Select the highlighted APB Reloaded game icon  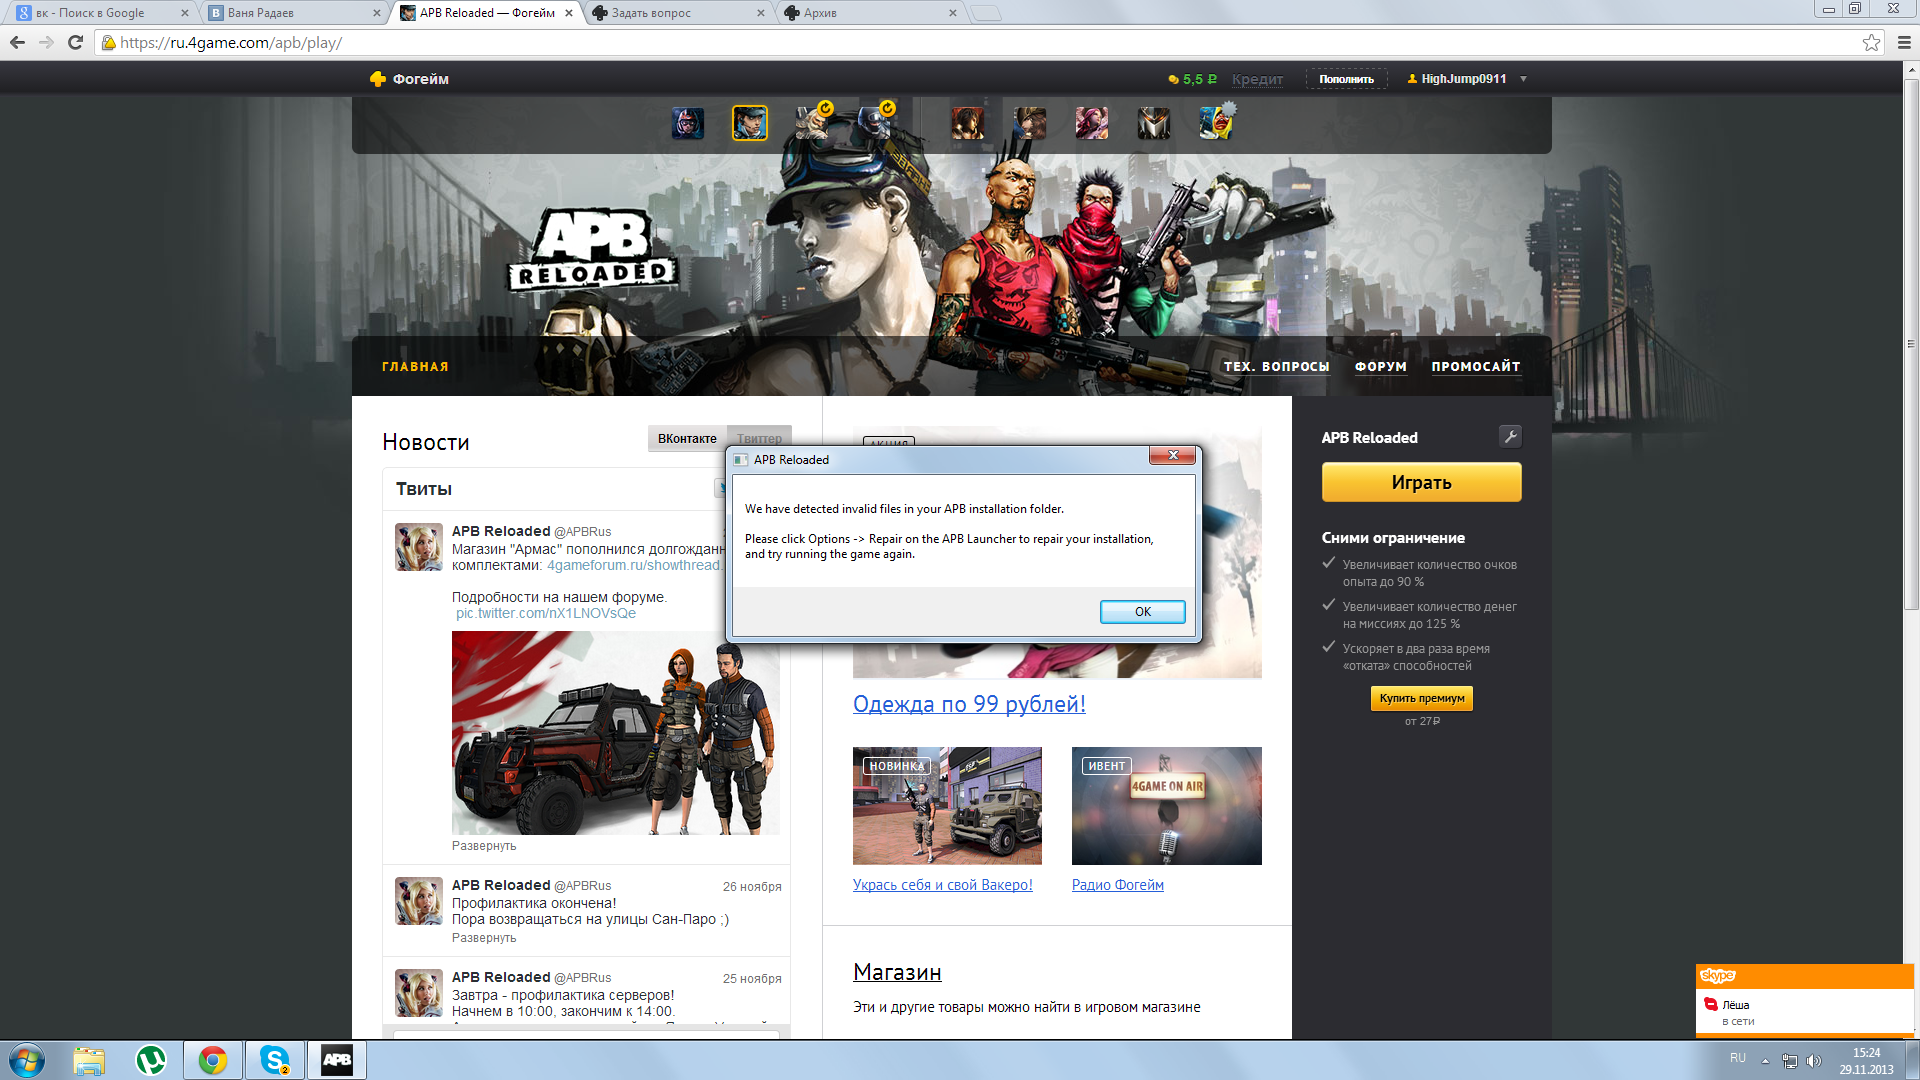[749, 123]
